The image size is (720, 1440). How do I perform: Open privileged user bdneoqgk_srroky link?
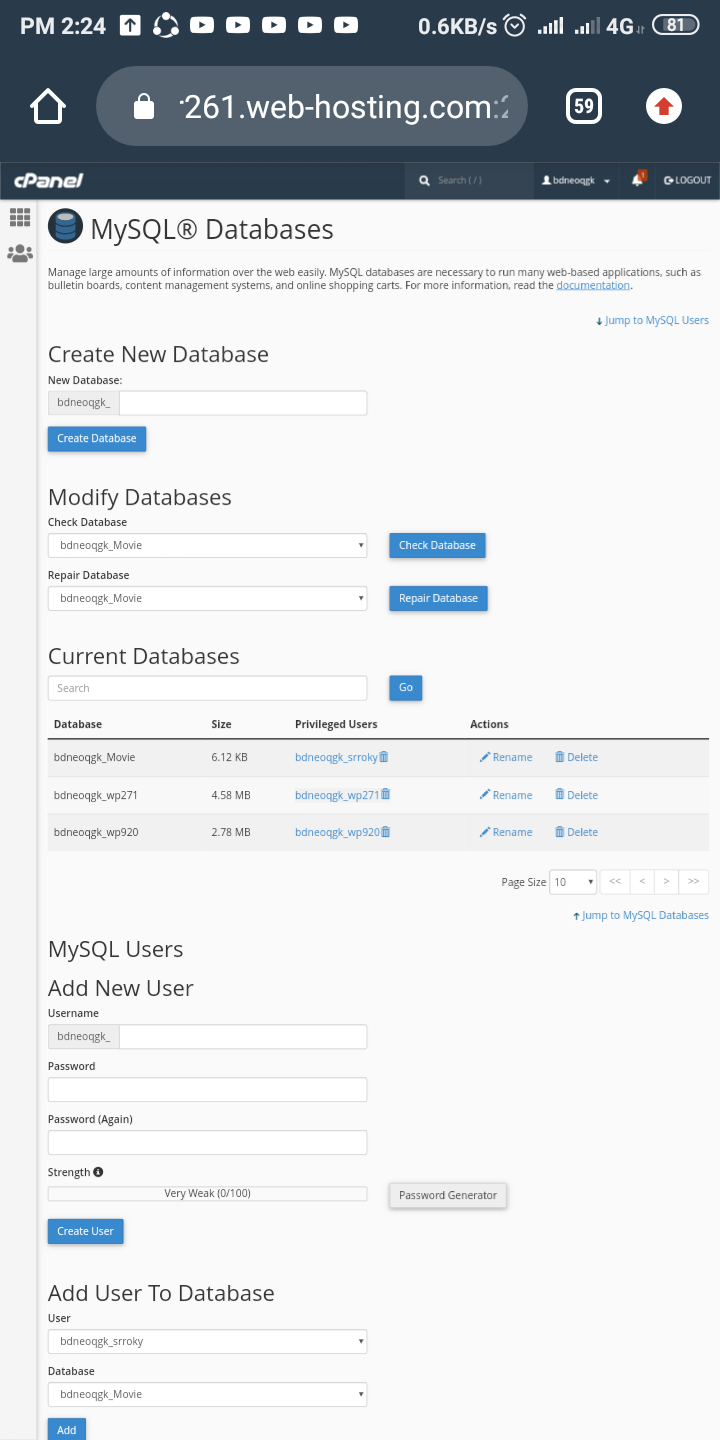click(336, 757)
